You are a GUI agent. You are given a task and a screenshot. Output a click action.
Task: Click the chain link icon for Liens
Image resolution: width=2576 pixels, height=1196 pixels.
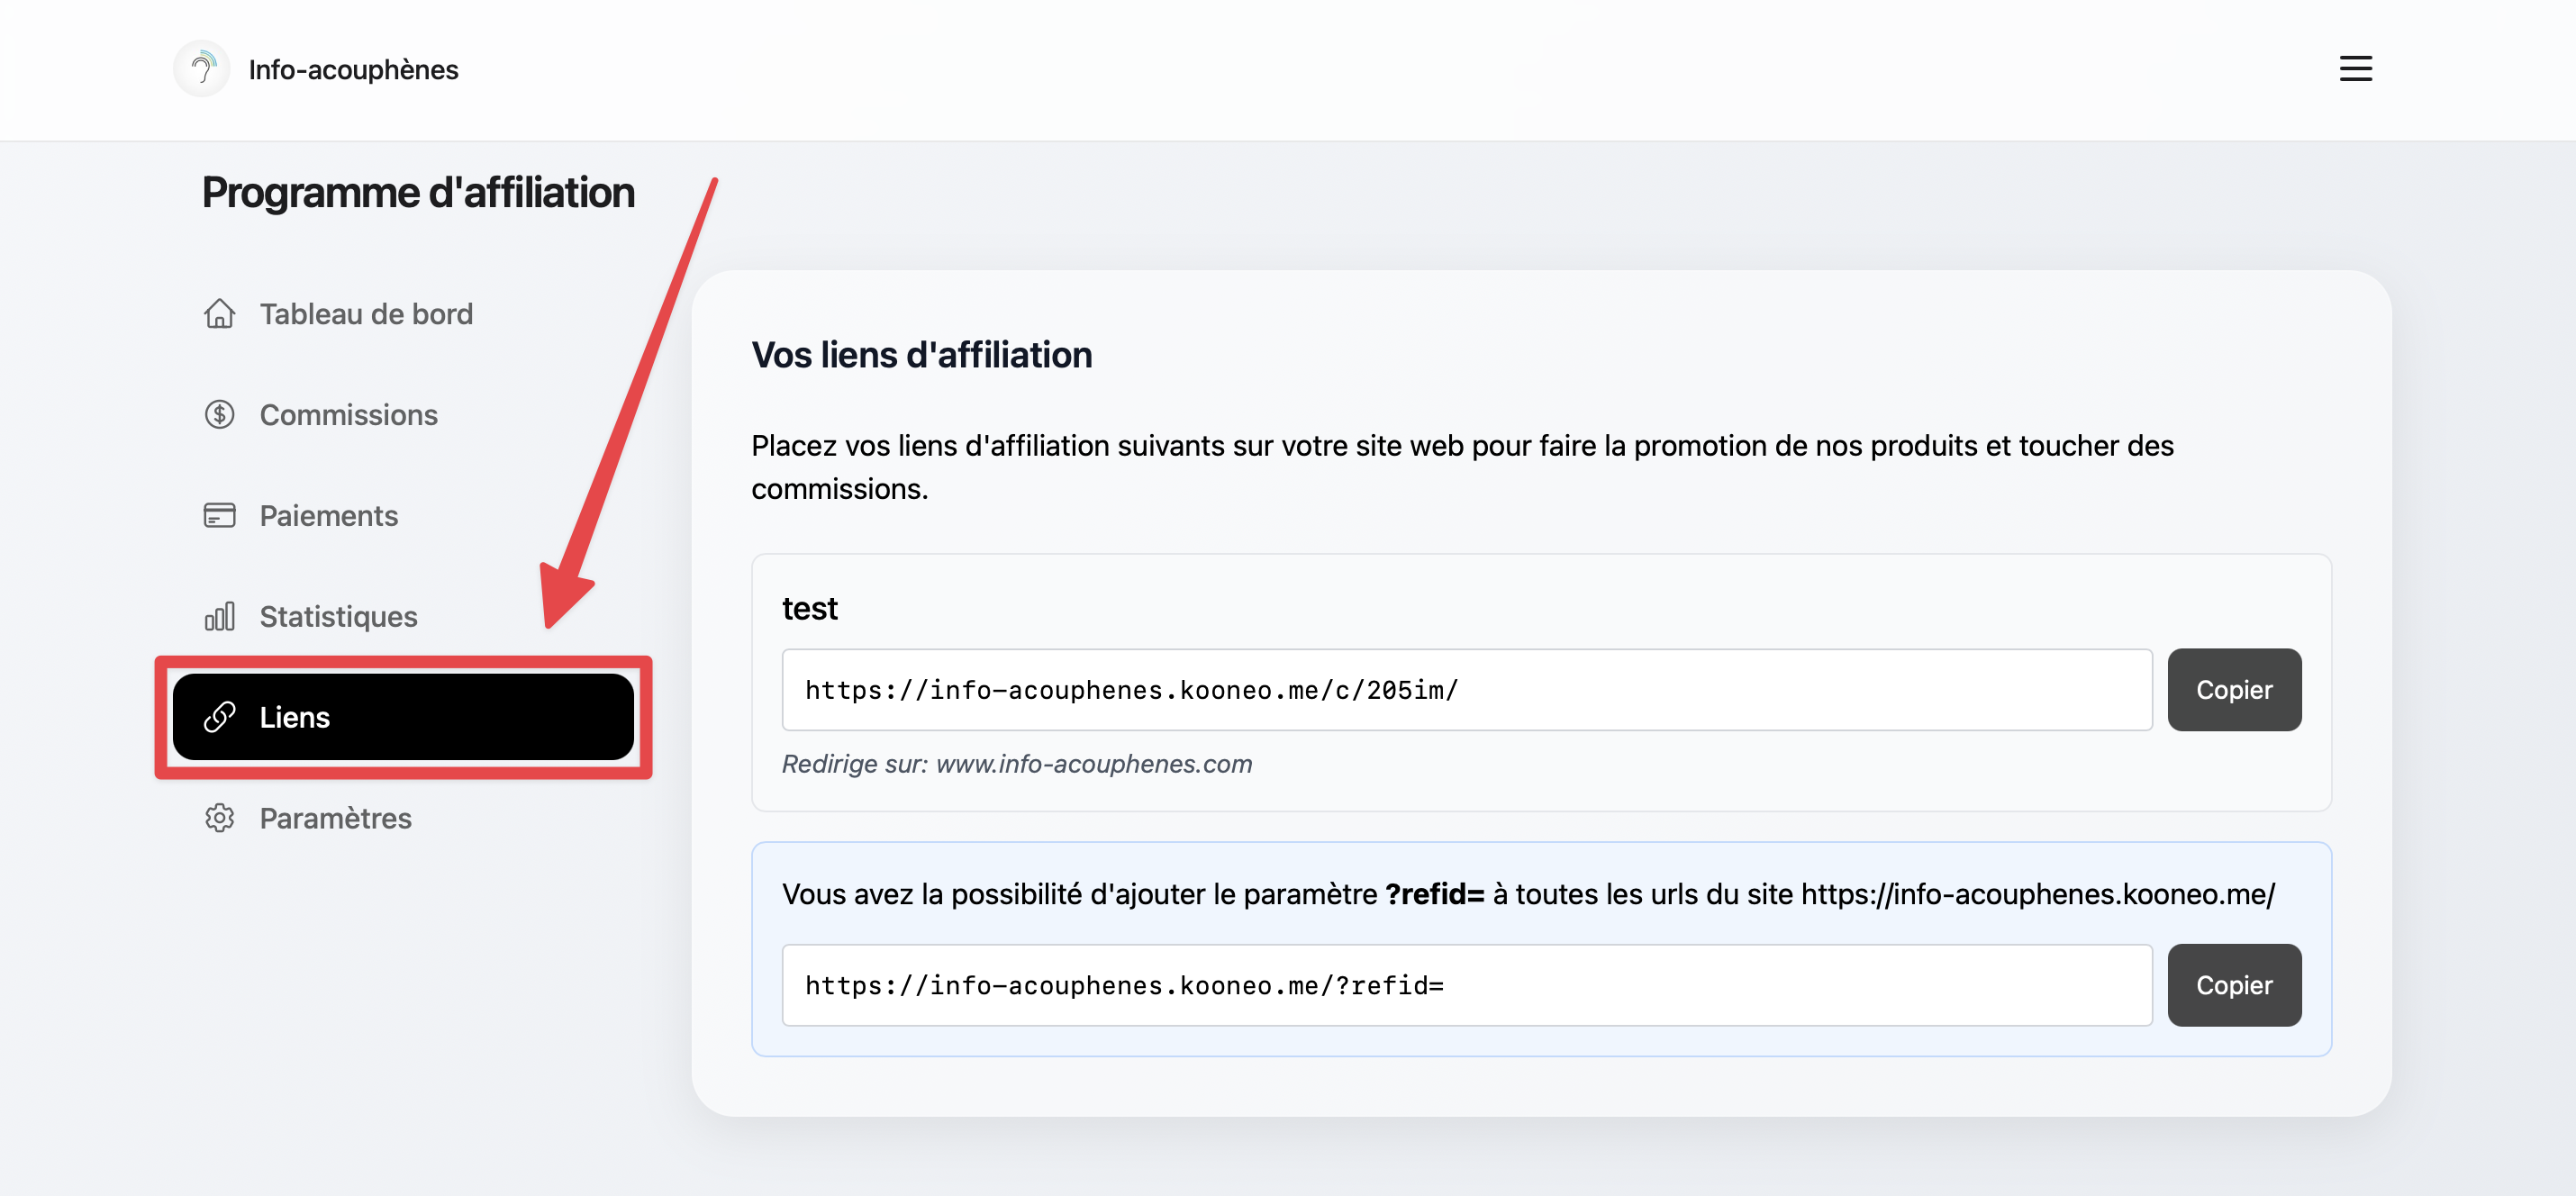click(219, 717)
